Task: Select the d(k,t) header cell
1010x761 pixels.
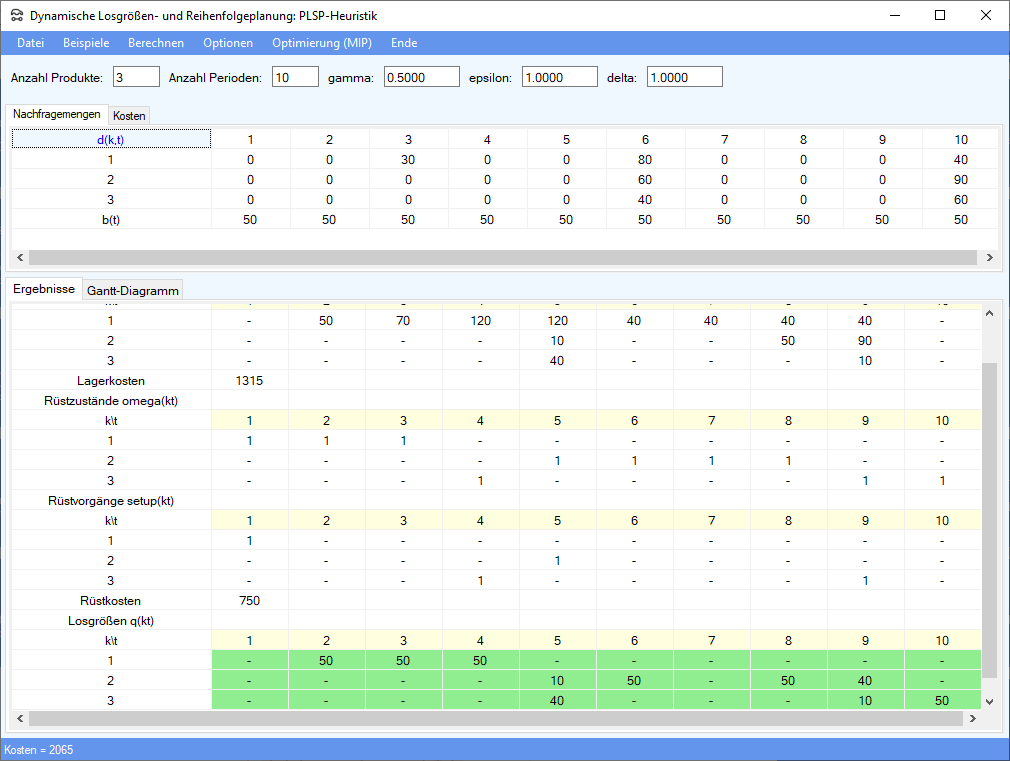Action: tap(111, 139)
